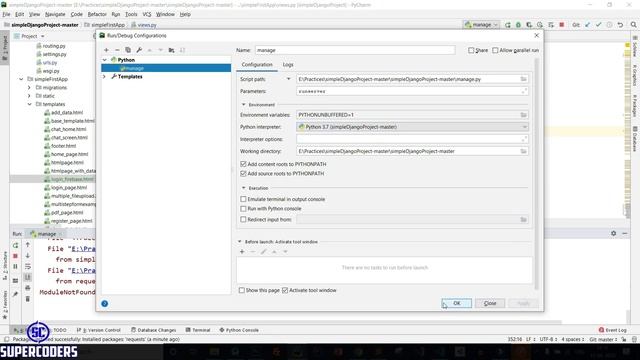
Task: Open the manage run configuration dropdown in toolbar
Action: pyautogui.click(x=481, y=25)
